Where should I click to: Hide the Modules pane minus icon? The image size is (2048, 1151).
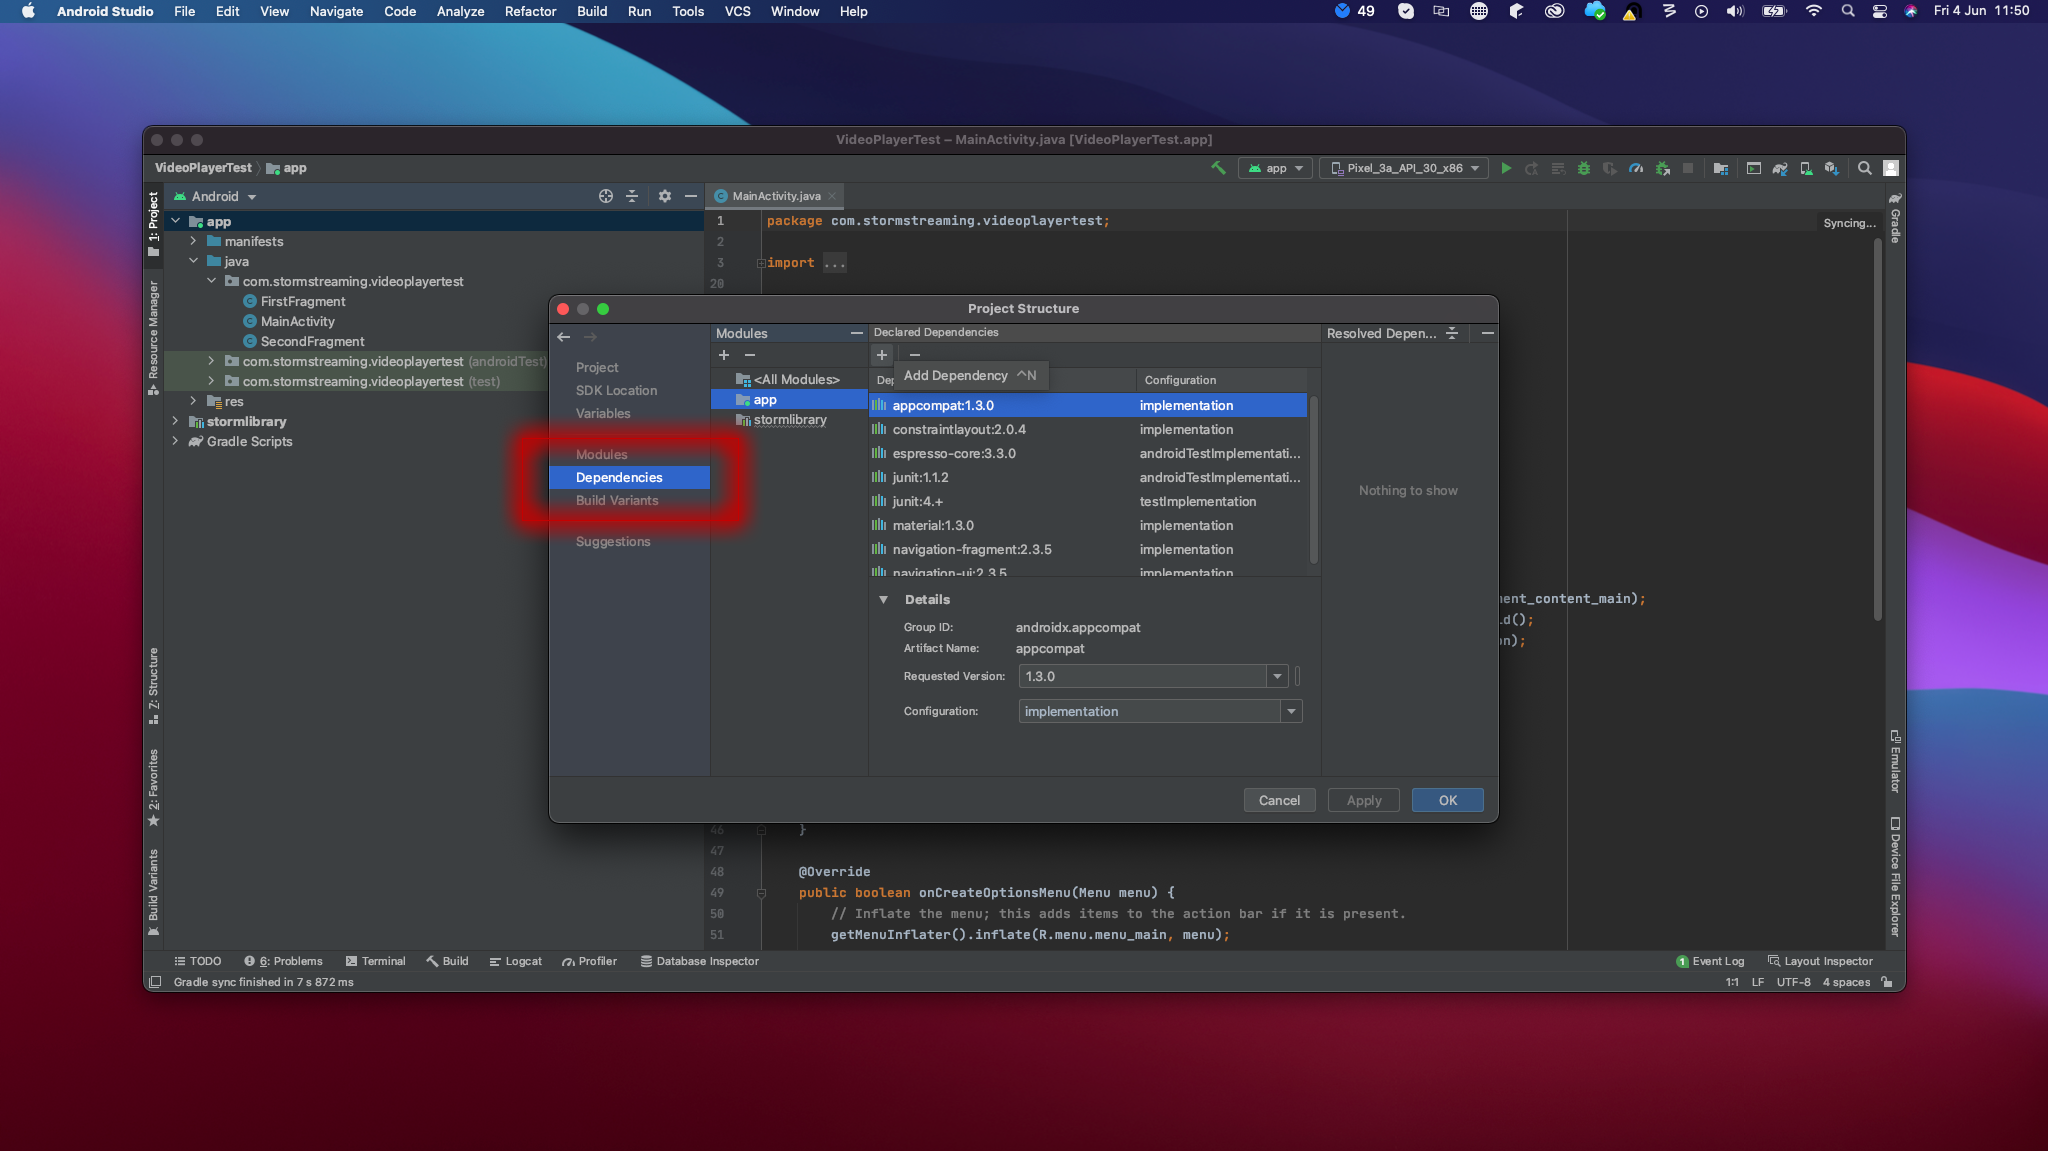pos(857,333)
